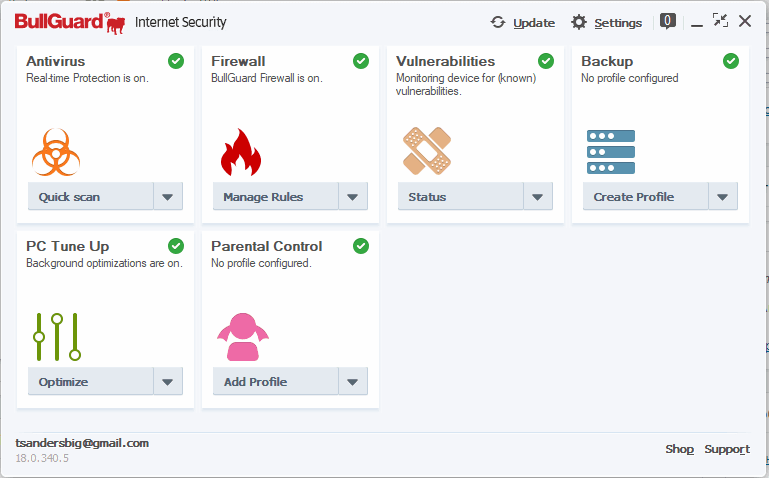This screenshot has width=769, height=478.
Task: Expand the Optimize dropdown arrow
Action: pyautogui.click(x=168, y=381)
